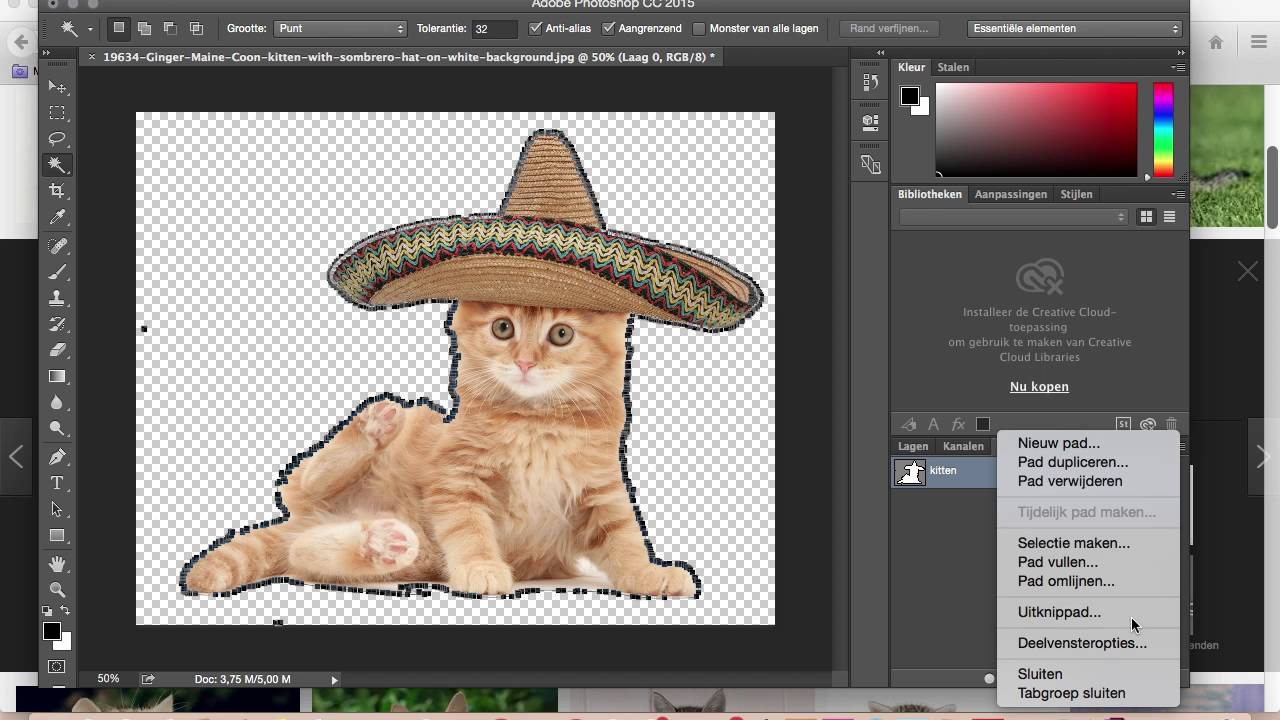Image resolution: width=1280 pixels, height=720 pixels.
Task: Show libraries as grid view
Action: pyautogui.click(x=1146, y=217)
